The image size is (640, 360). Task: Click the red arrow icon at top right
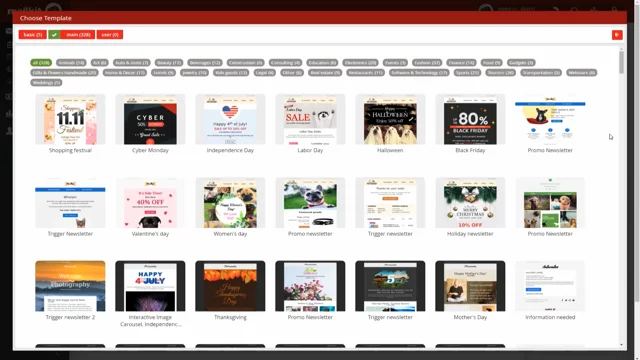click(x=617, y=35)
